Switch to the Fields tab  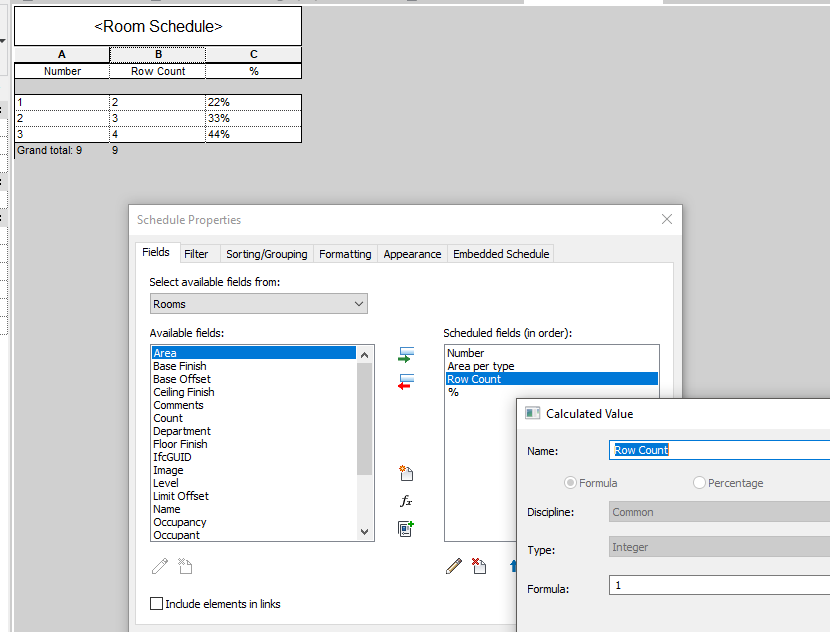[x=156, y=252]
